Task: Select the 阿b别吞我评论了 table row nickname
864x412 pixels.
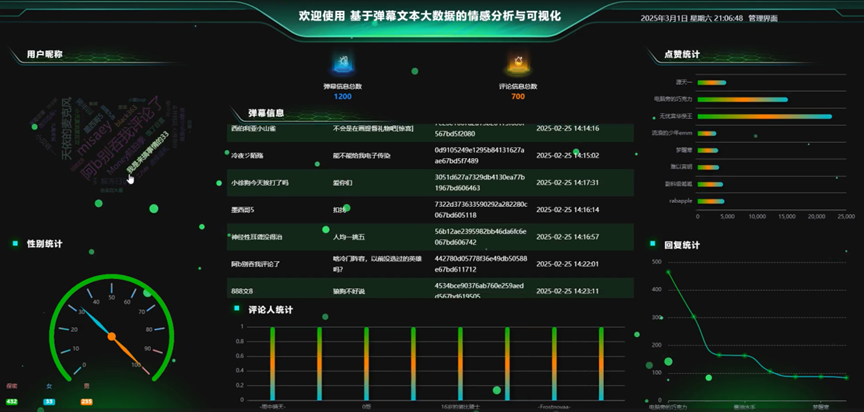Action: click(x=255, y=264)
